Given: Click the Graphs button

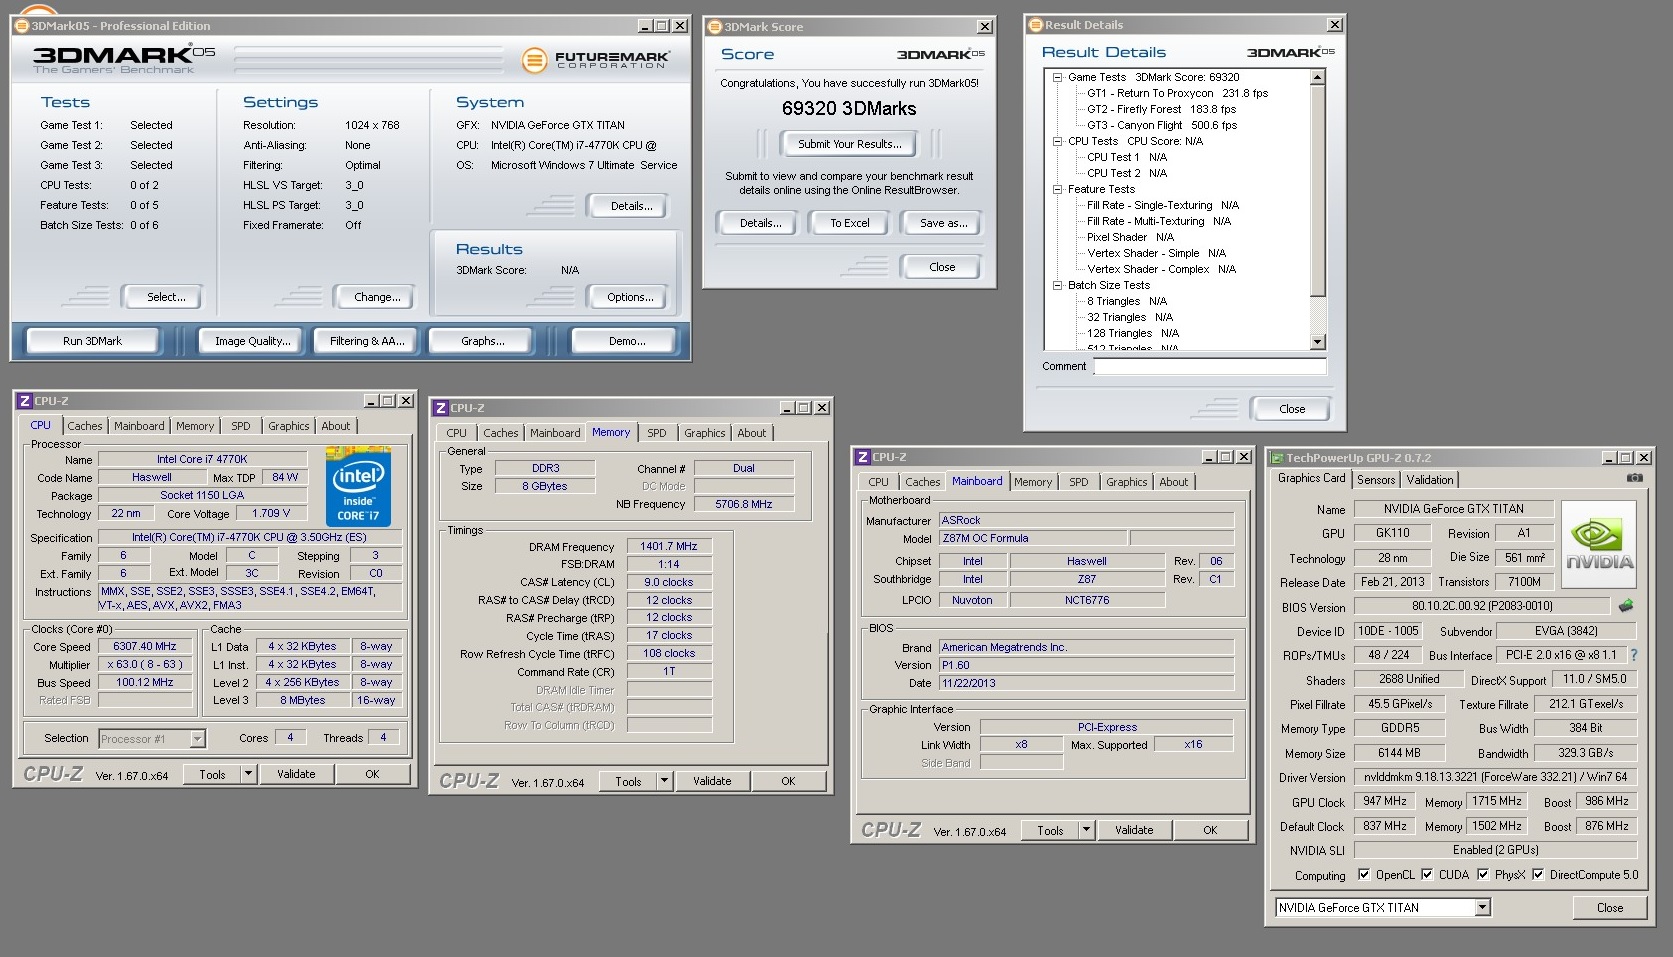Looking at the screenshot, I should pos(483,341).
